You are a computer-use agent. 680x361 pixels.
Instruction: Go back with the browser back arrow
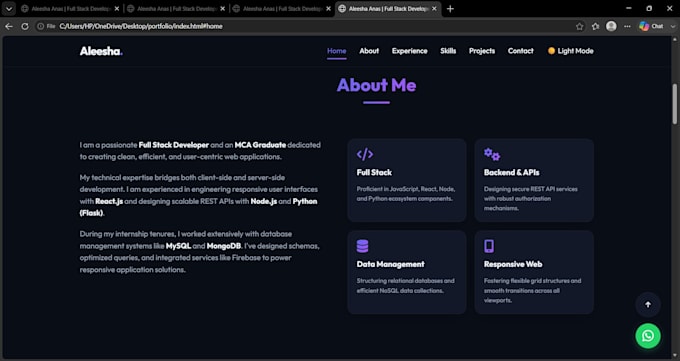point(9,26)
